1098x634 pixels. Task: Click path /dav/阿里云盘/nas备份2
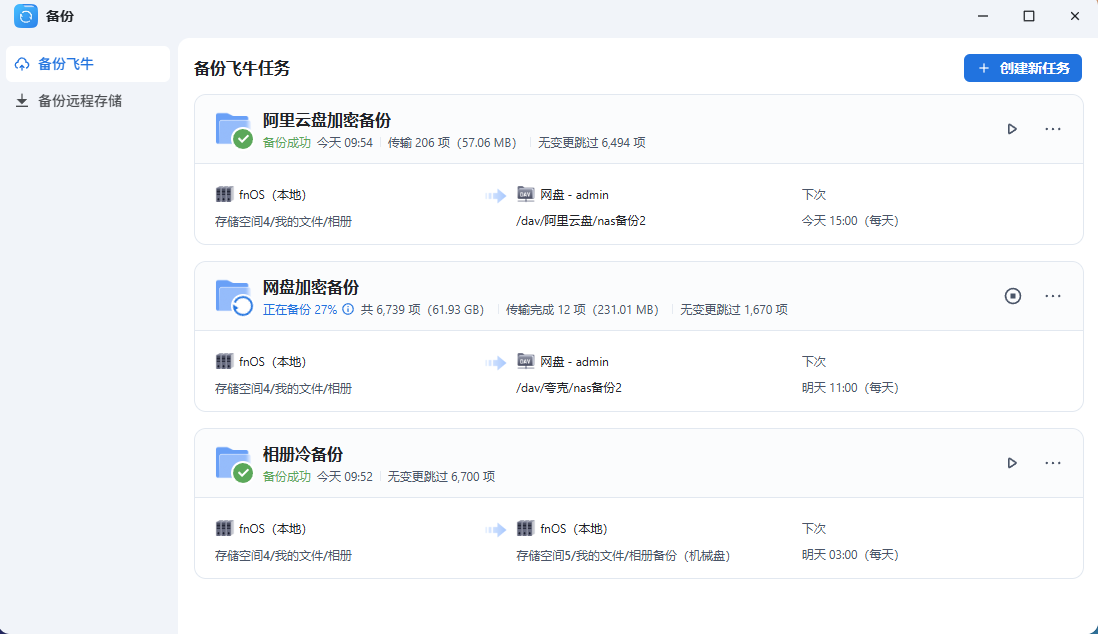click(x=581, y=221)
